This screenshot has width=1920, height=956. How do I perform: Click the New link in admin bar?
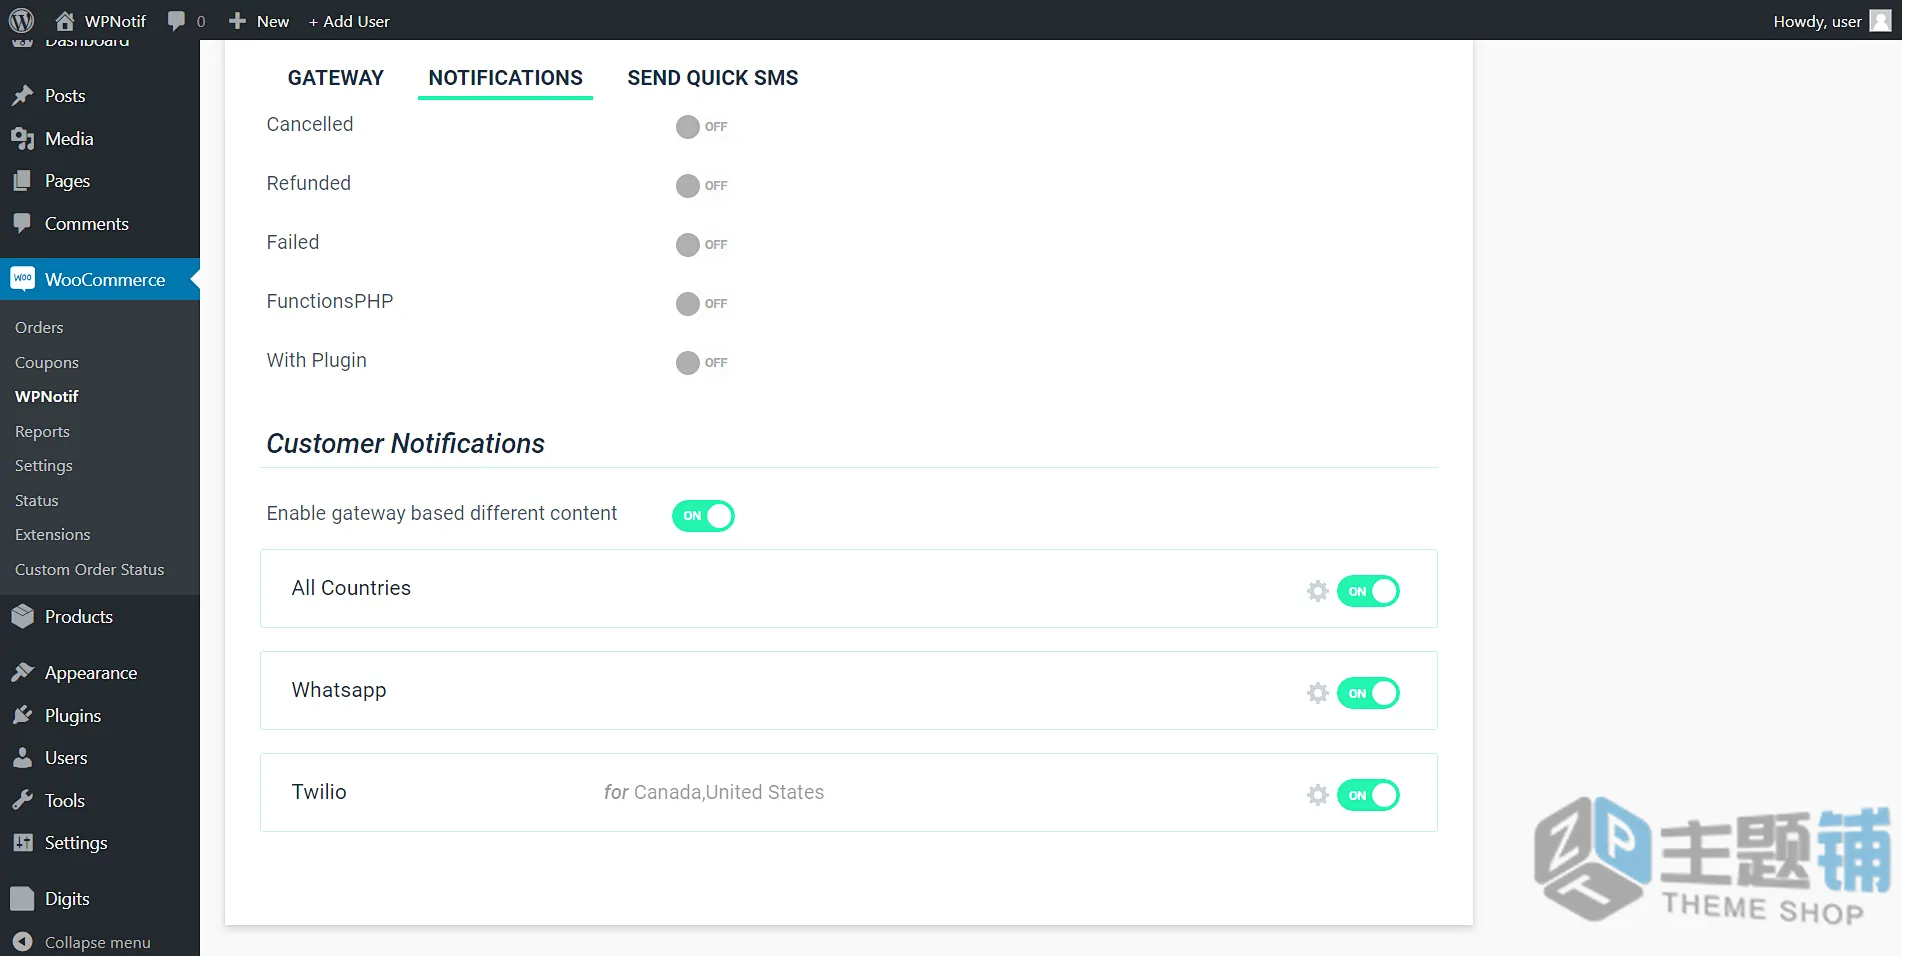pos(272,21)
